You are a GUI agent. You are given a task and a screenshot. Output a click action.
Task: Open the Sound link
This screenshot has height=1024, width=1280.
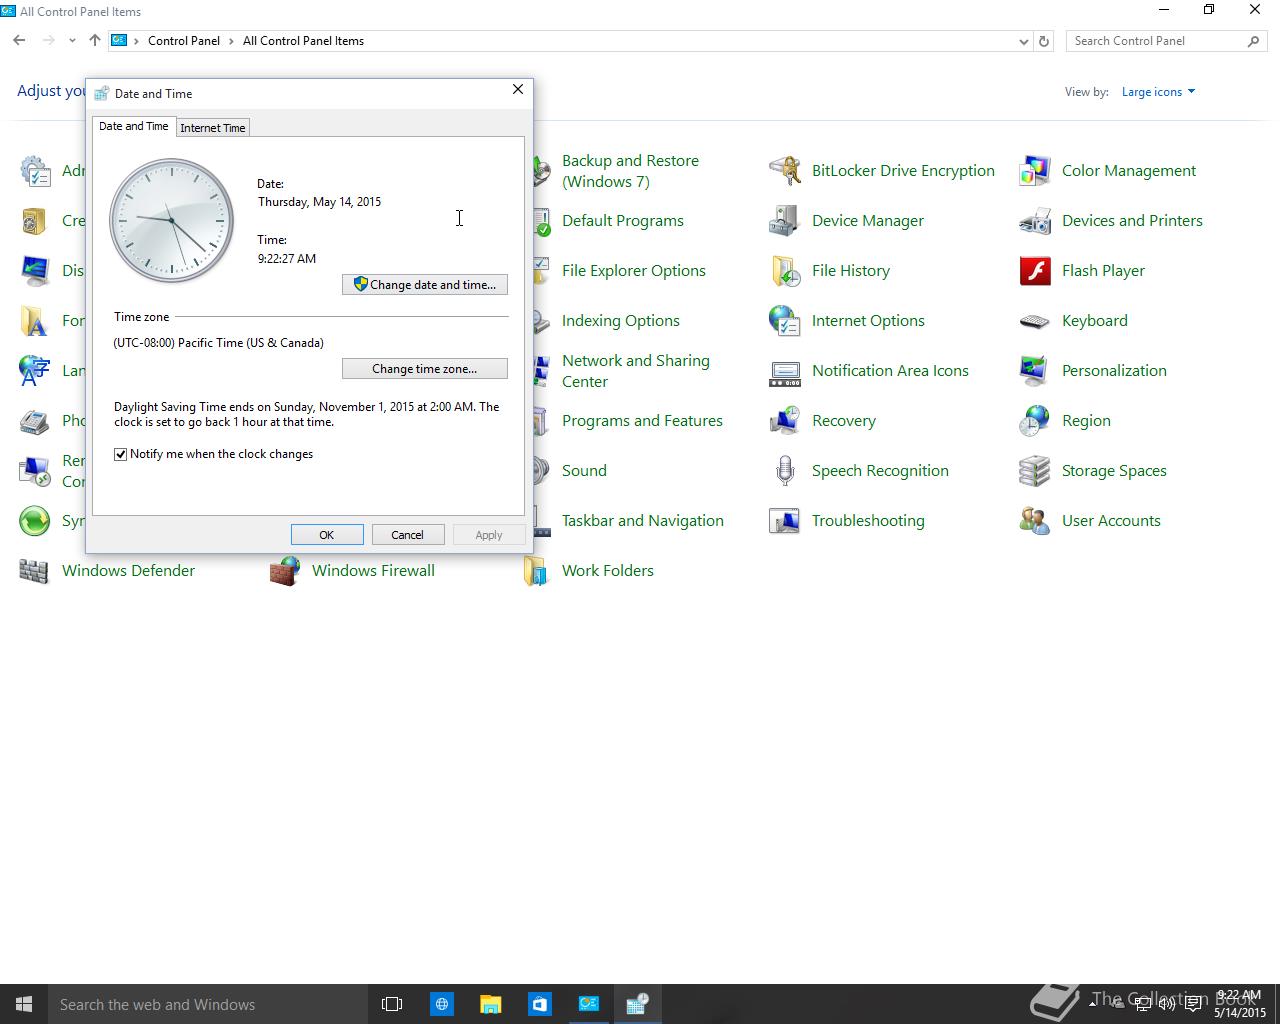point(584,471)
